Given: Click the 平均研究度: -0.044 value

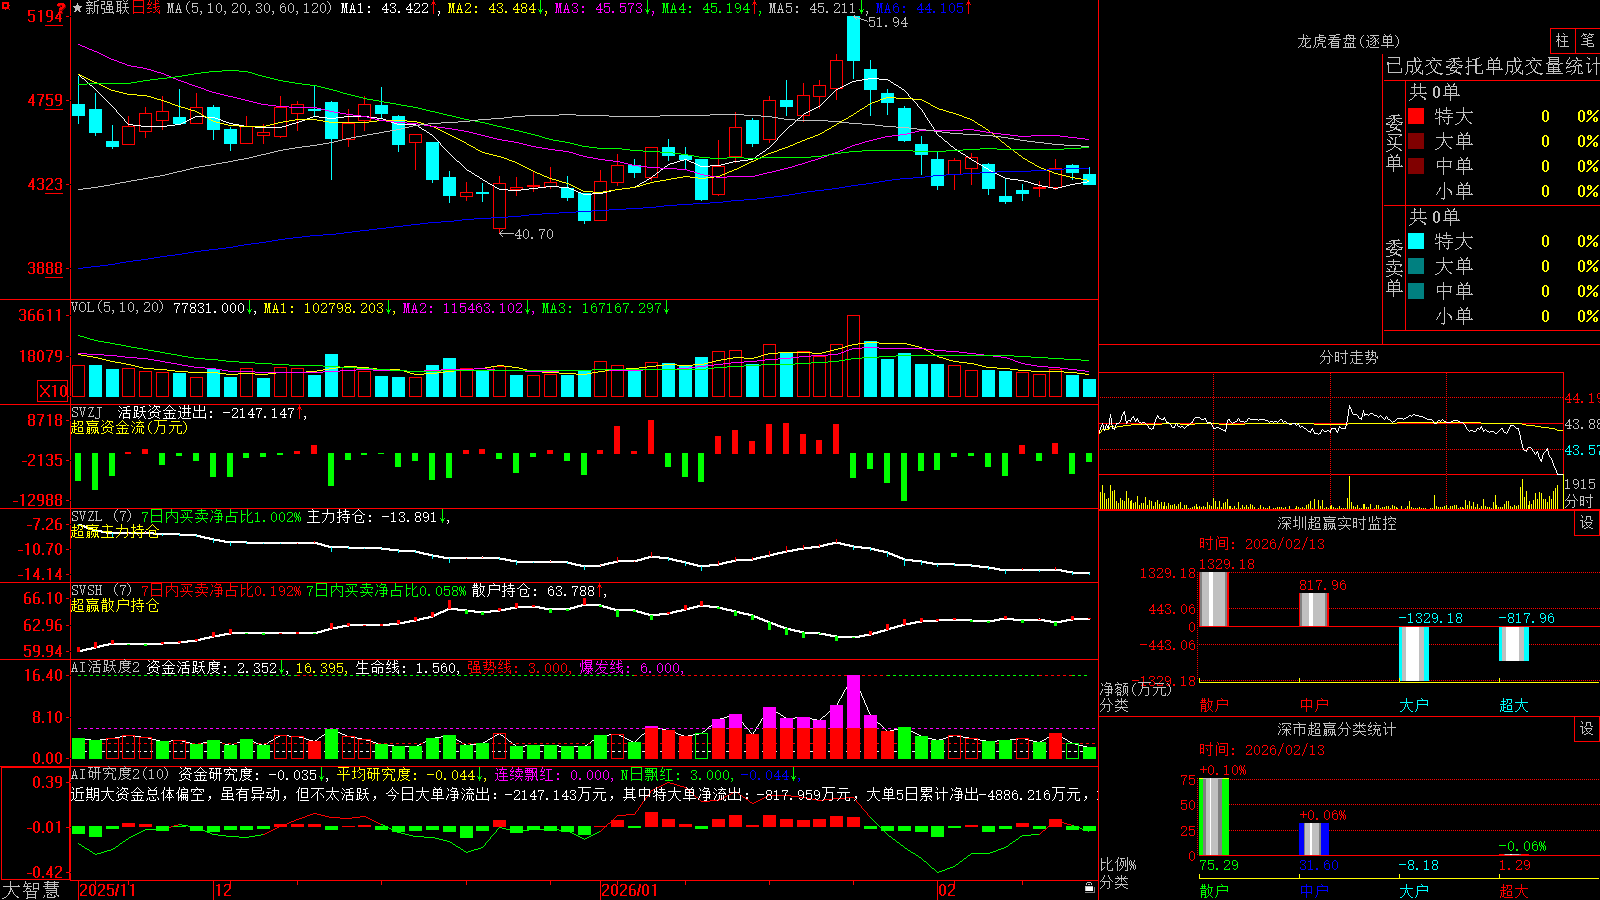Looking at the screenshot, I should point(406,774).
